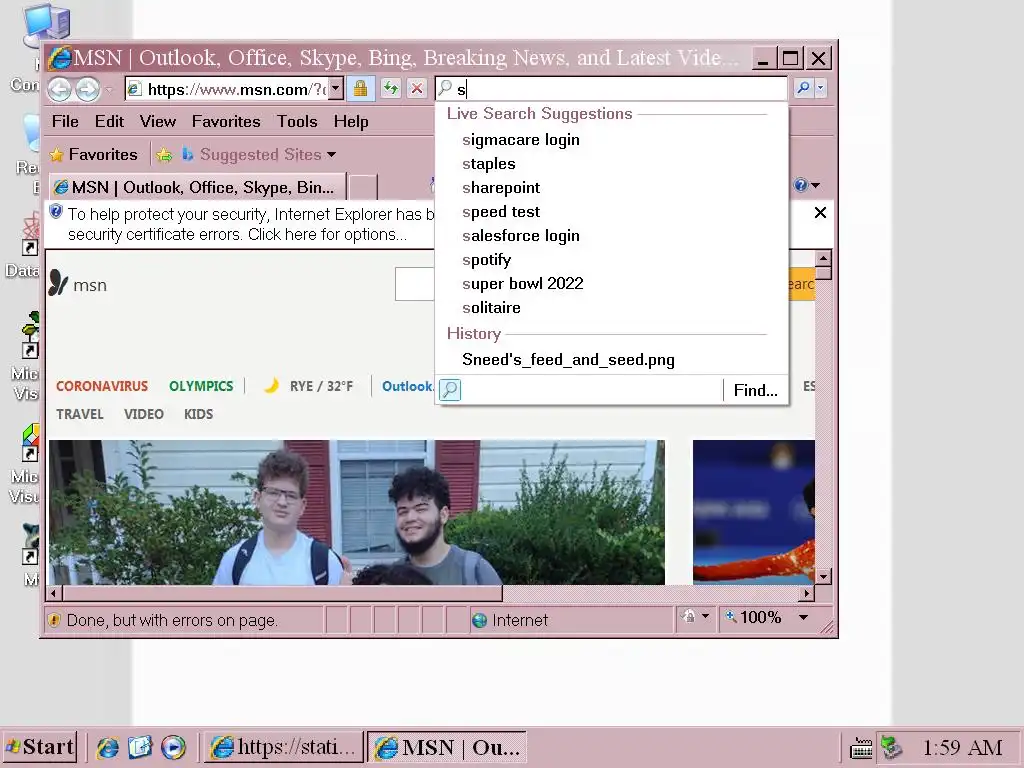This screenshot has width=1024, height=768.
Task: Click the vertical scrollbar up arrow
Action: tap(823, 258)
